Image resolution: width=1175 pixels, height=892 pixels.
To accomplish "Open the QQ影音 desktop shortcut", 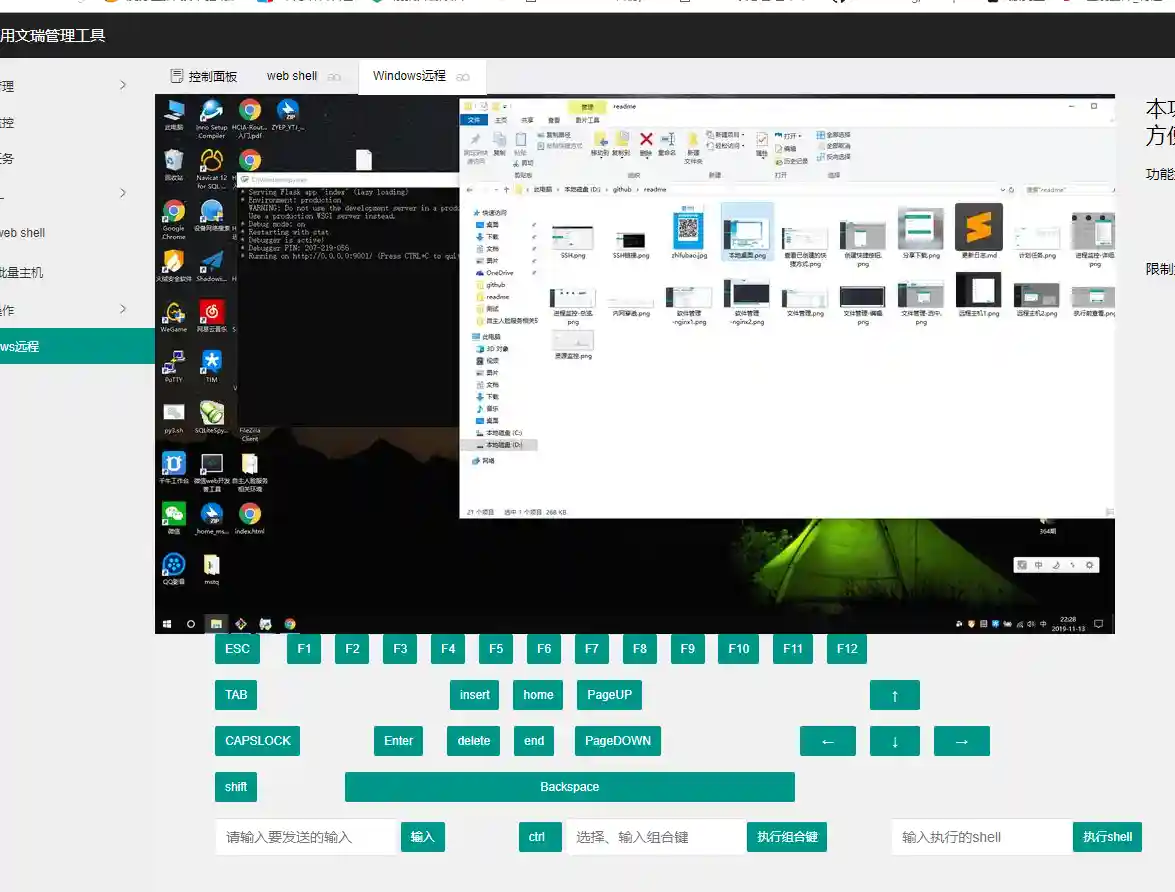I will tap(173, 569).
